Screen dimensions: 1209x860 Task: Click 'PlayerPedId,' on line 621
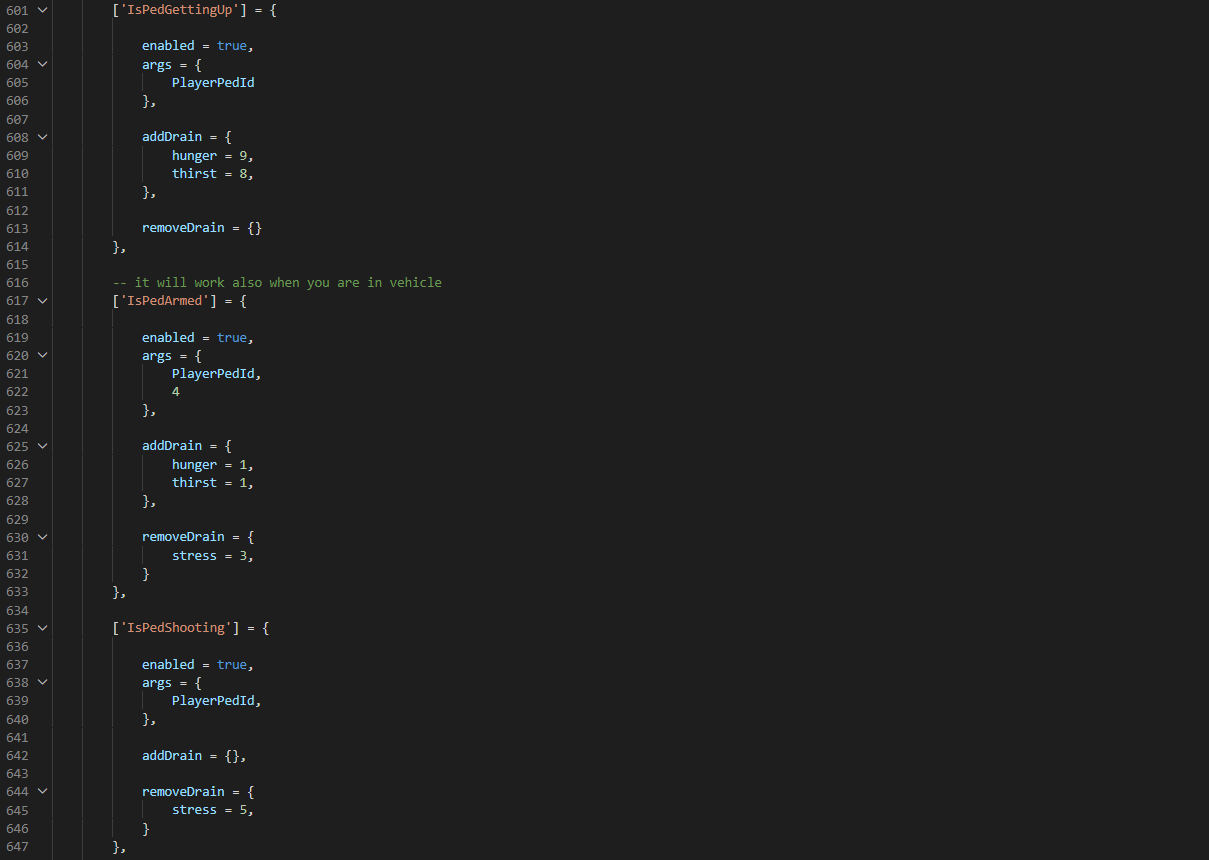(217, 373)
